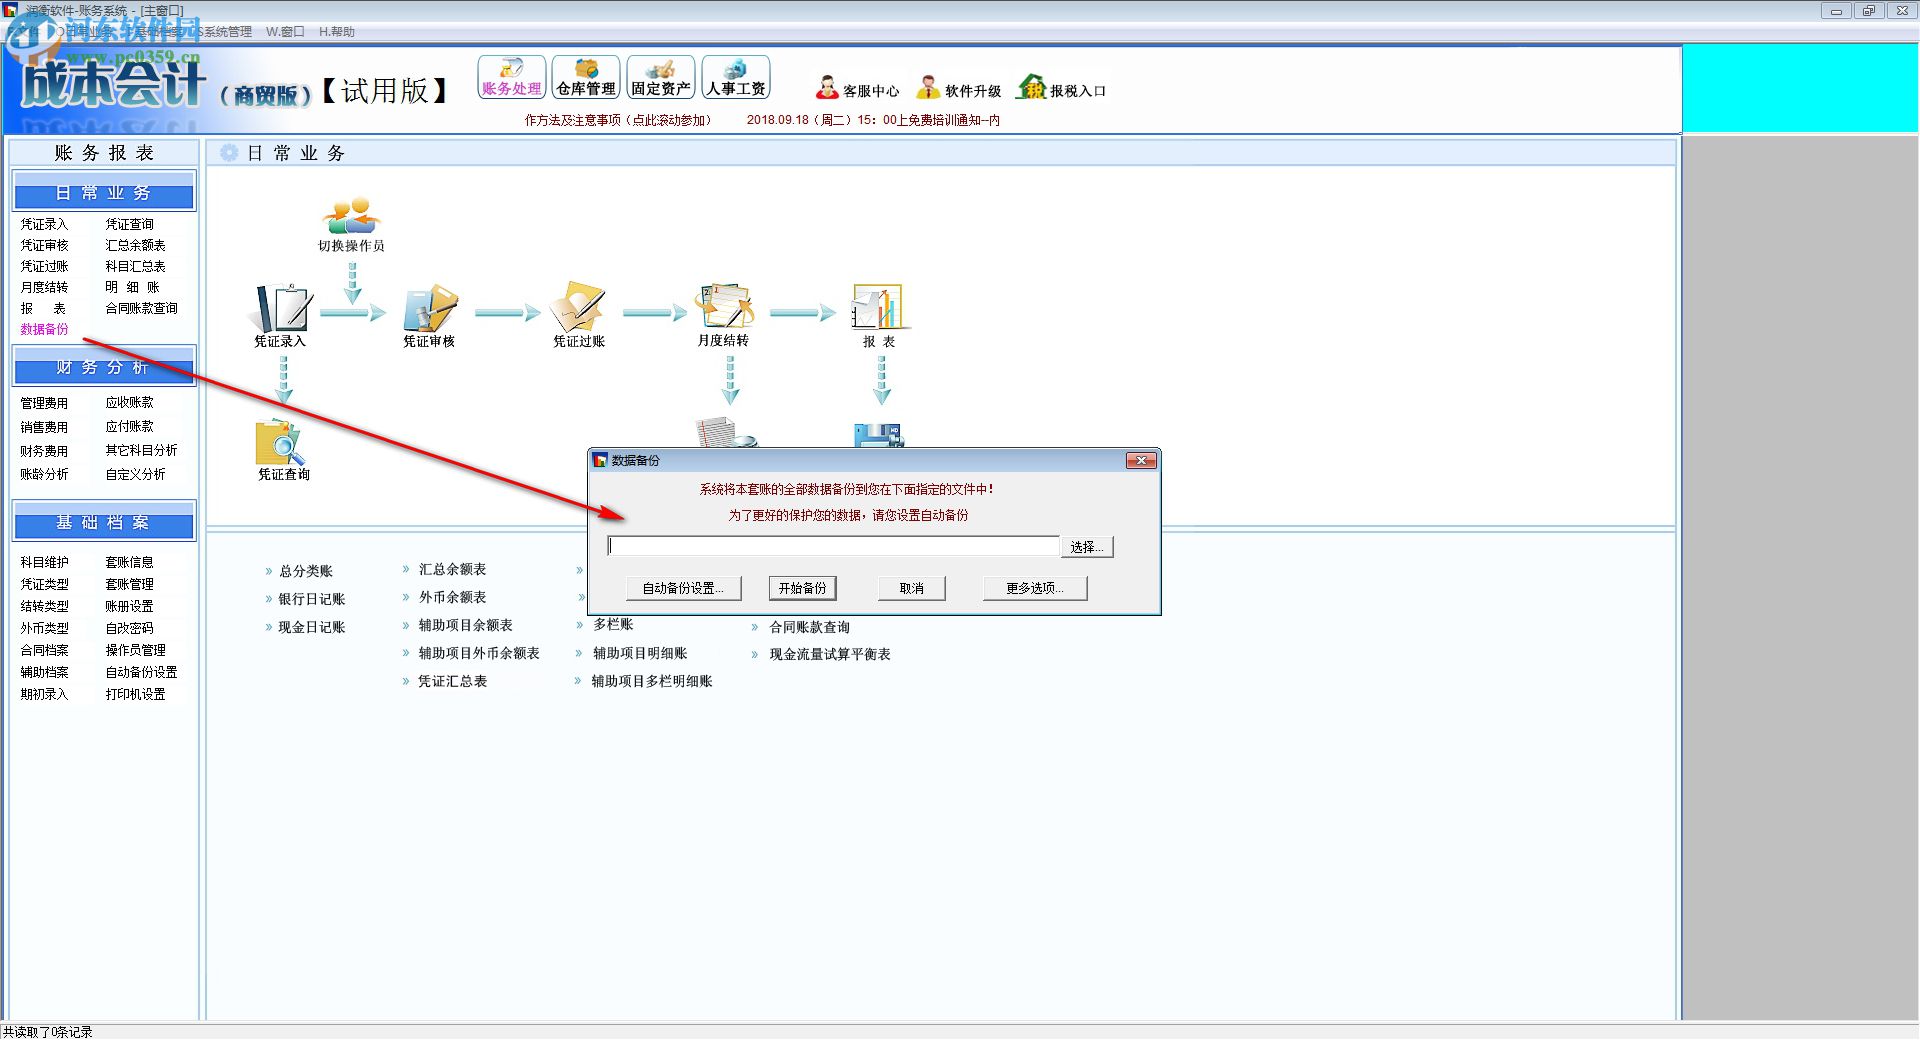Open 应收账款 analysis
The width and height of the screenshot is (1920, 1040).
click(x=130, y=402)
